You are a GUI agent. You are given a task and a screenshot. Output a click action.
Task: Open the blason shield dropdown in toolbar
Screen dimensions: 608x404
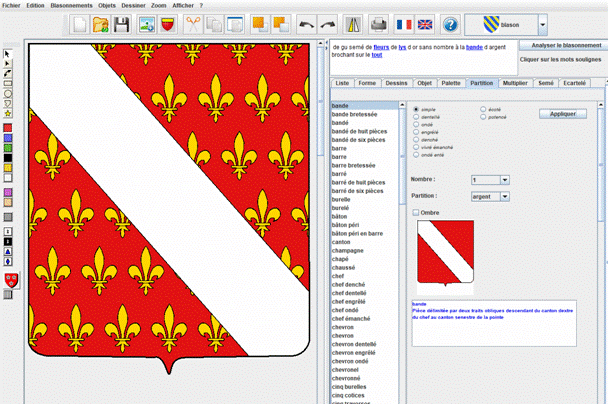(x=542, y=23)
